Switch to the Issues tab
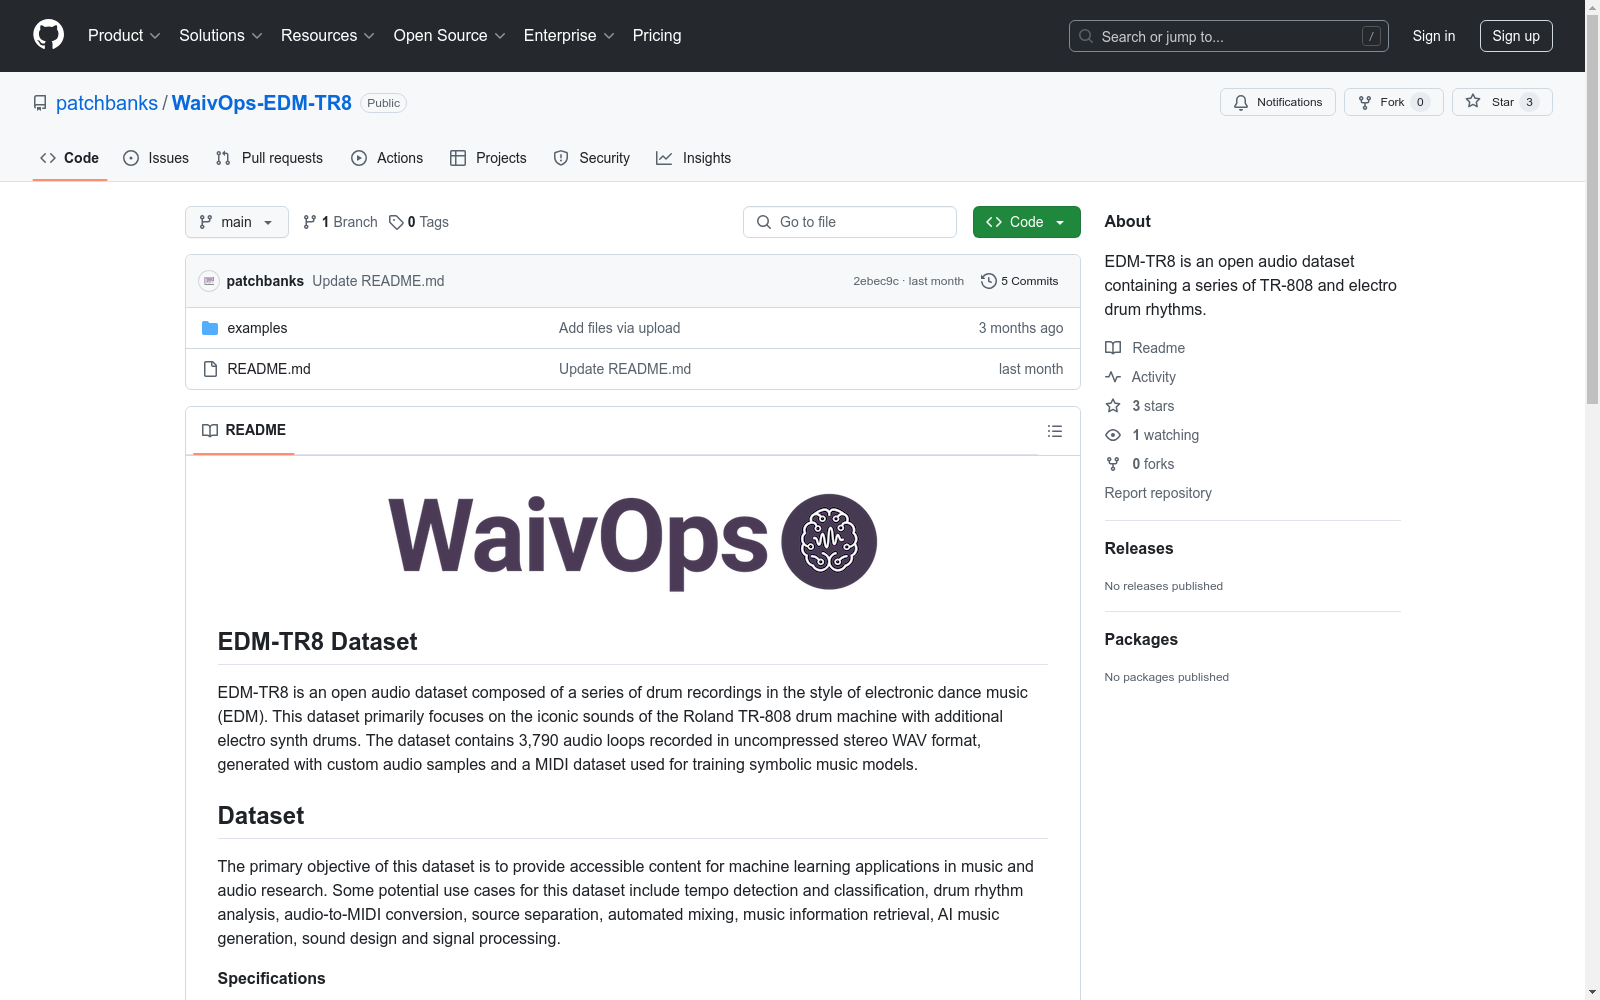1600x1000 pixels. pyautogui.click(x=156, y=158)
